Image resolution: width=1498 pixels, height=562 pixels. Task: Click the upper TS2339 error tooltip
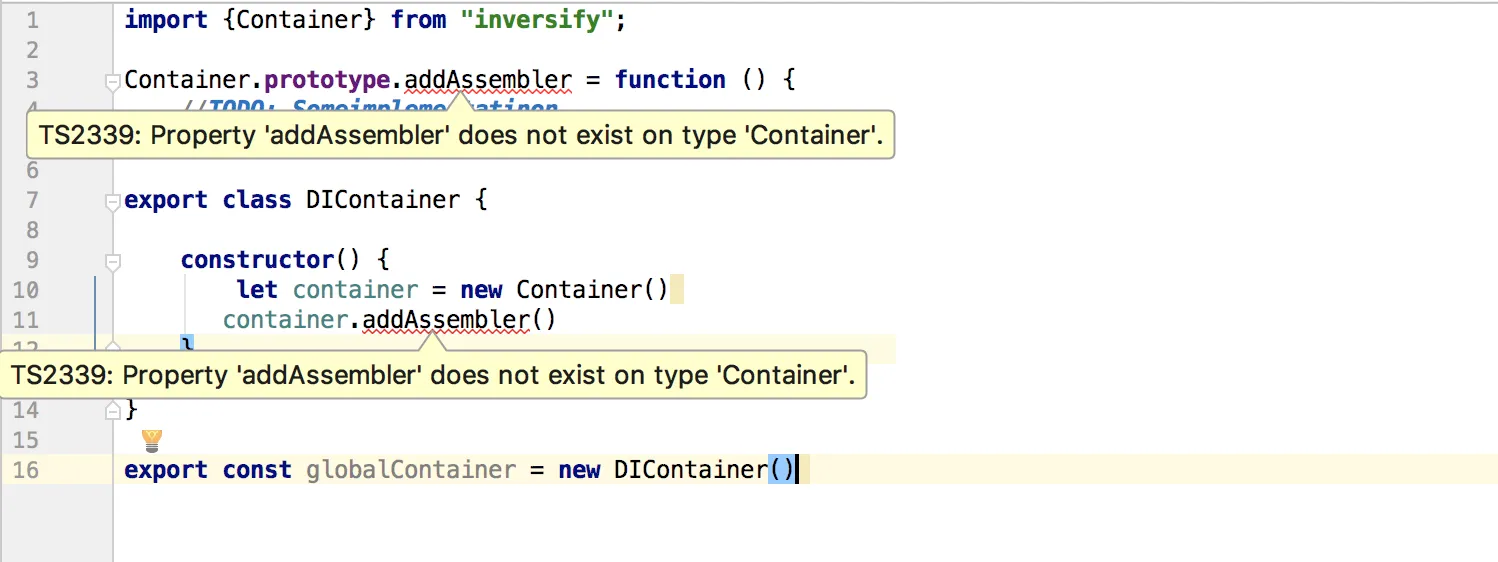pyautogui.click(x=460, y=136)
